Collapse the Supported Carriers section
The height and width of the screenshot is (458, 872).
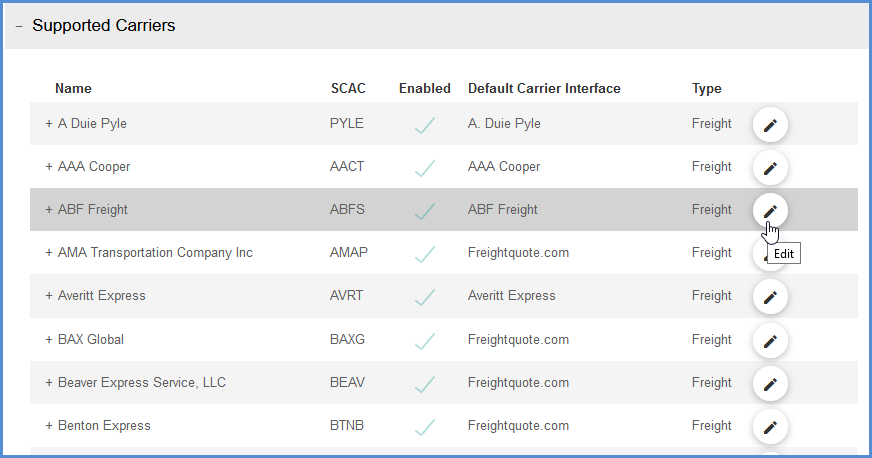(x=19, y=26)
